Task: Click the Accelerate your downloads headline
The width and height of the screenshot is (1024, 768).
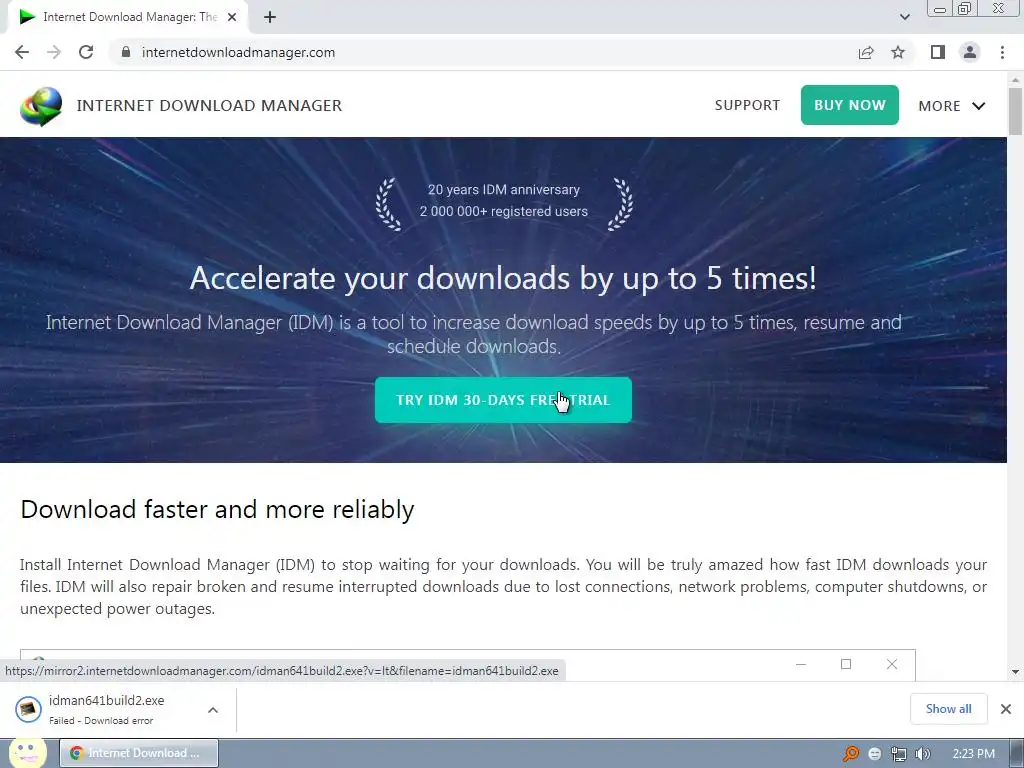Action: [x=503, y=279]
